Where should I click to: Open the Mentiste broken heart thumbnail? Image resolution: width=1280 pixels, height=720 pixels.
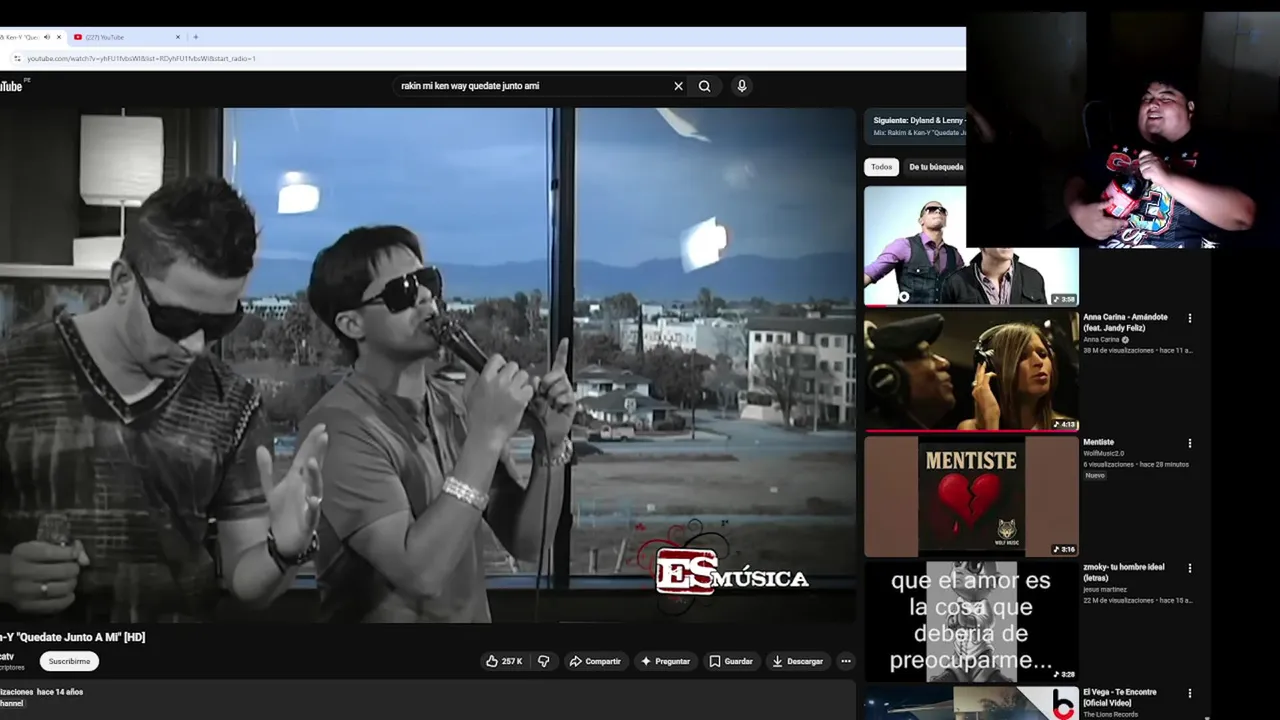[x=971, y=496]
